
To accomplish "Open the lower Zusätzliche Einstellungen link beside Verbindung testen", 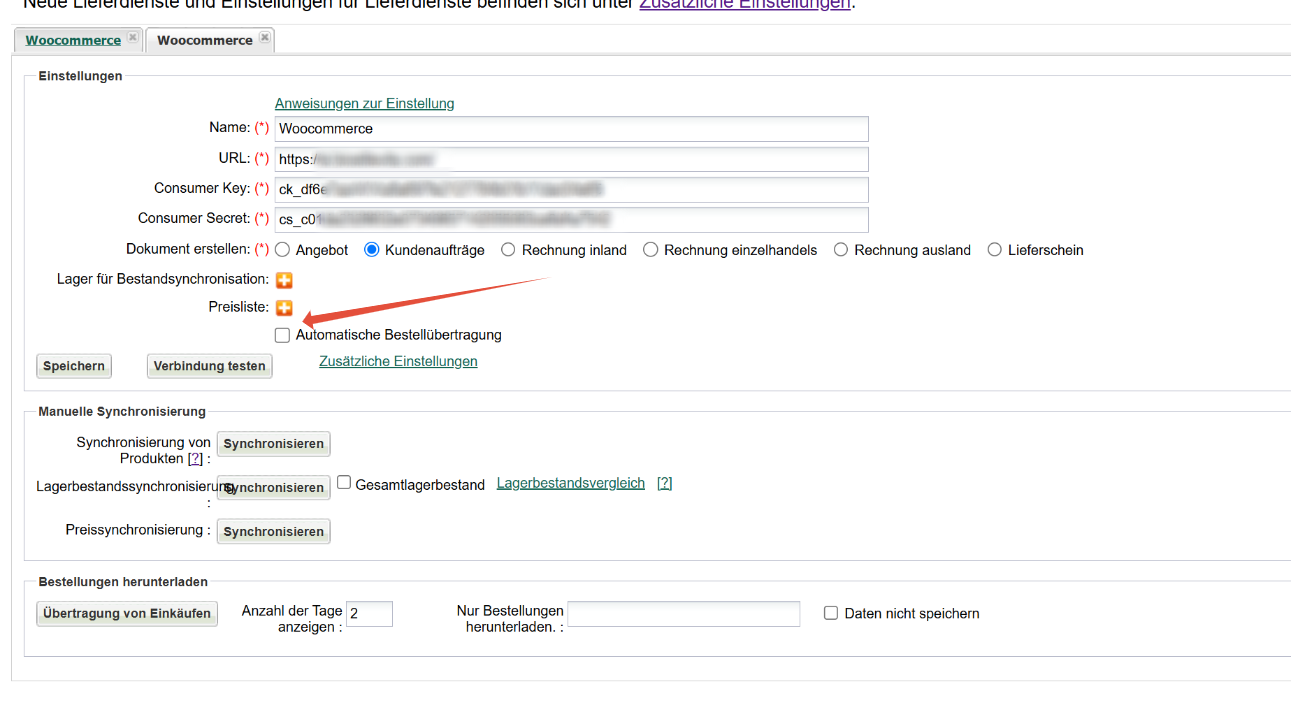I will coord(398,361).
